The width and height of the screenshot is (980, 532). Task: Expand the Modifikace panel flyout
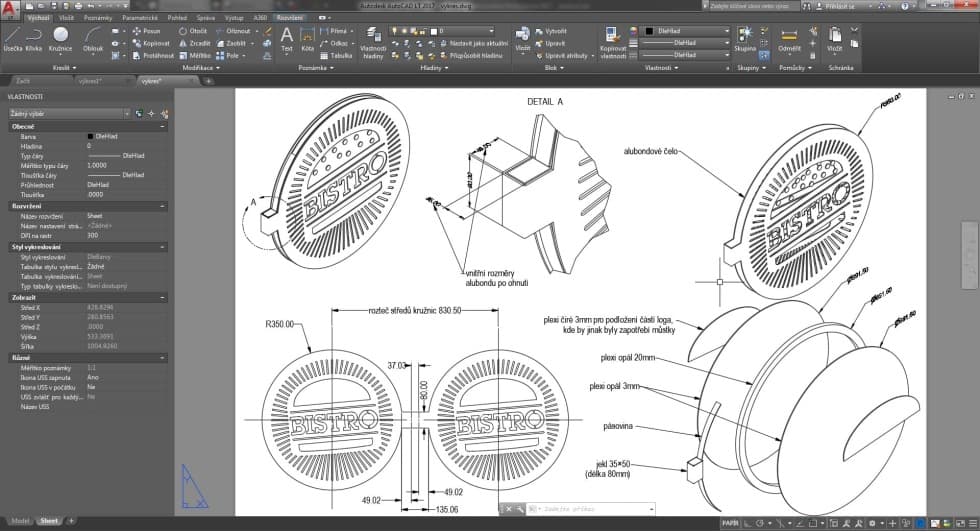tap(201, 68)
